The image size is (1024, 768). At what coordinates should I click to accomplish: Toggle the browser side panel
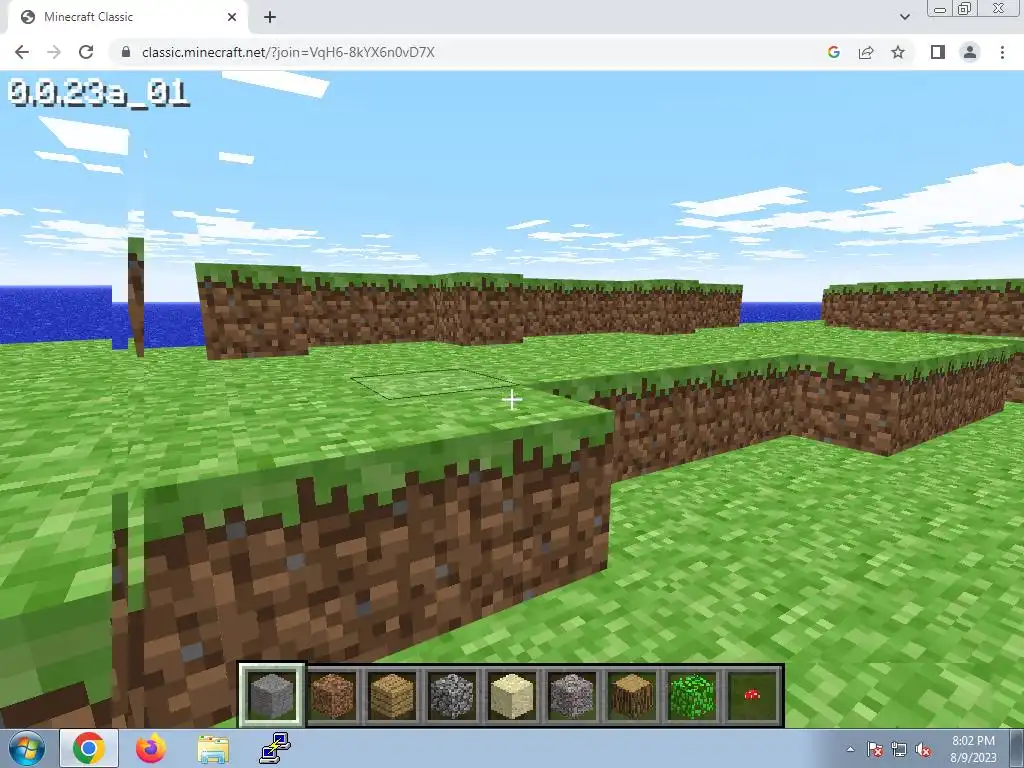(938, 52)
